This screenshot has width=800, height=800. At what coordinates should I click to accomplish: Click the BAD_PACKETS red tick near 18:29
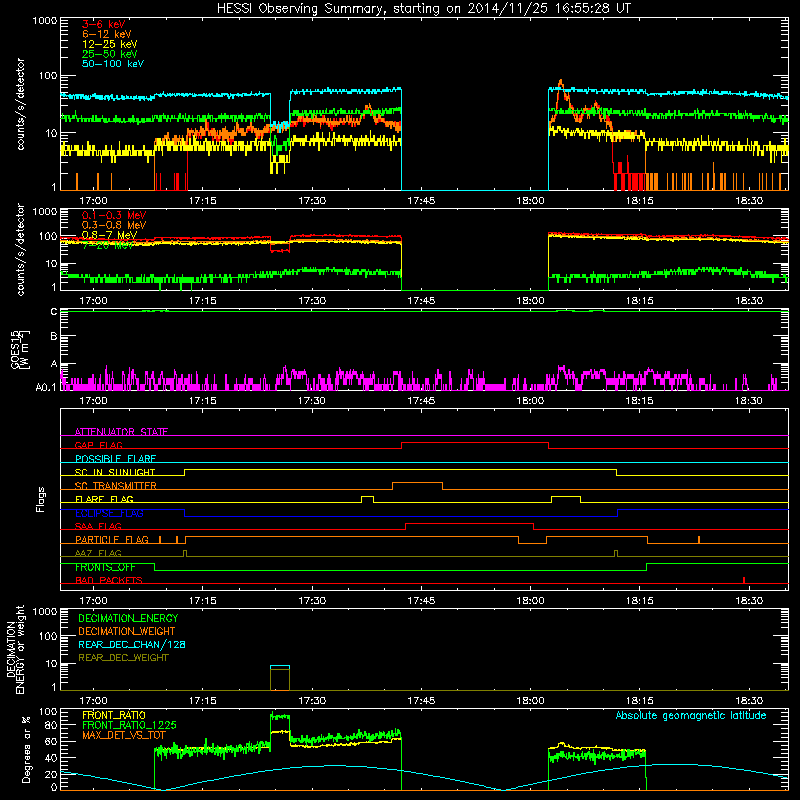click(x=744, y=580)
